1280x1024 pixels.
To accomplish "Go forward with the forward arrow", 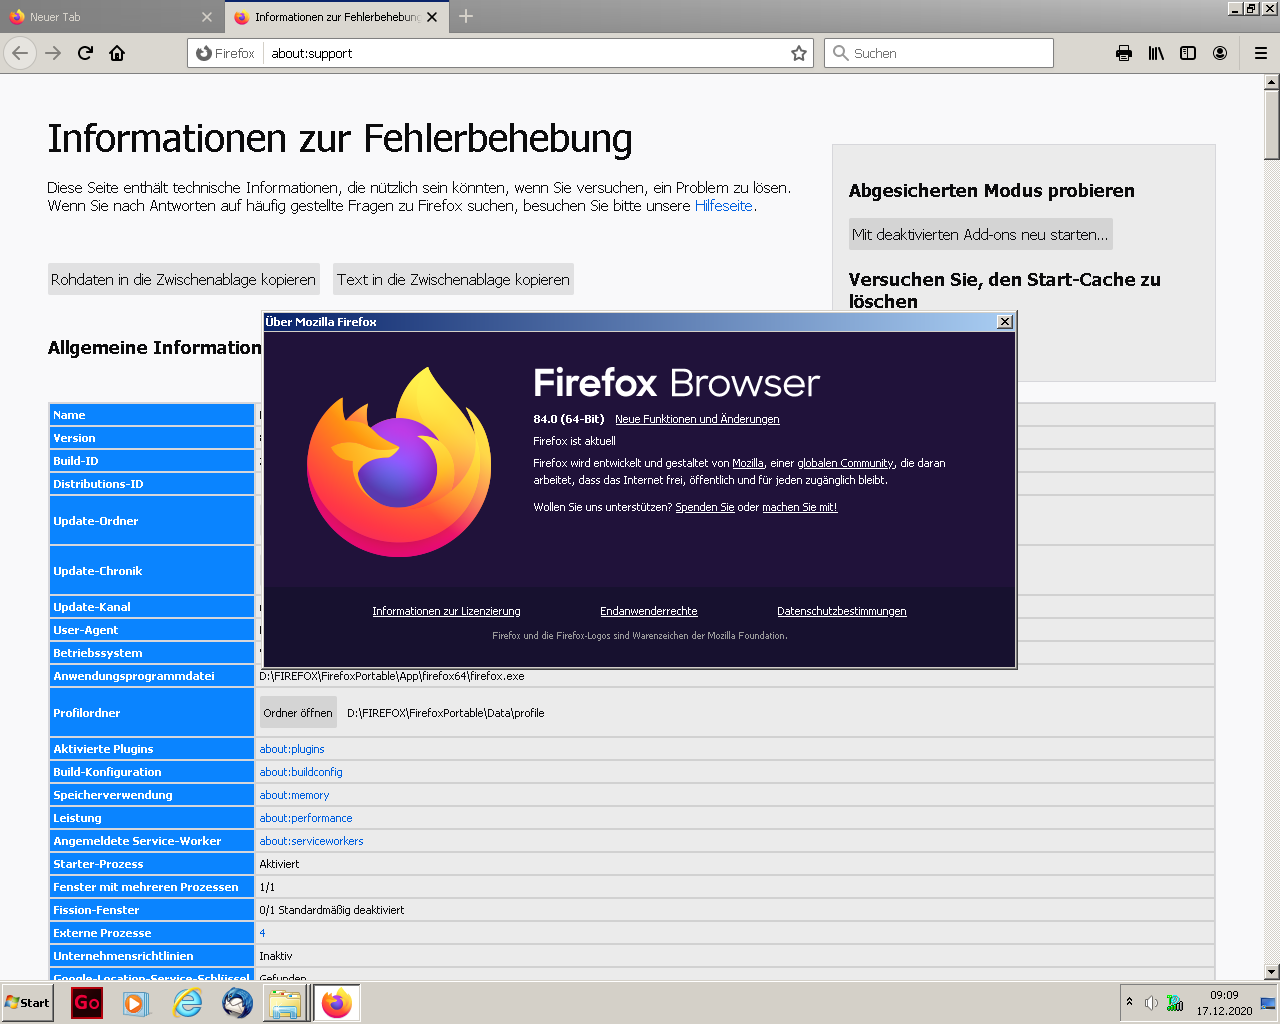I will tap(53, 53).
